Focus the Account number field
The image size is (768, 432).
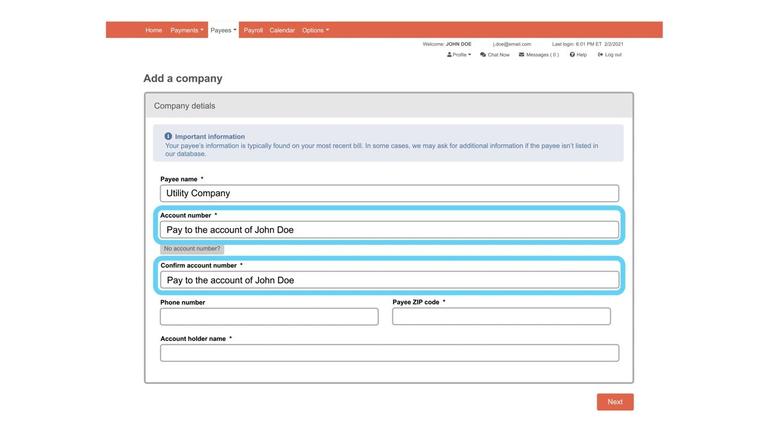(x=389, y=230)
